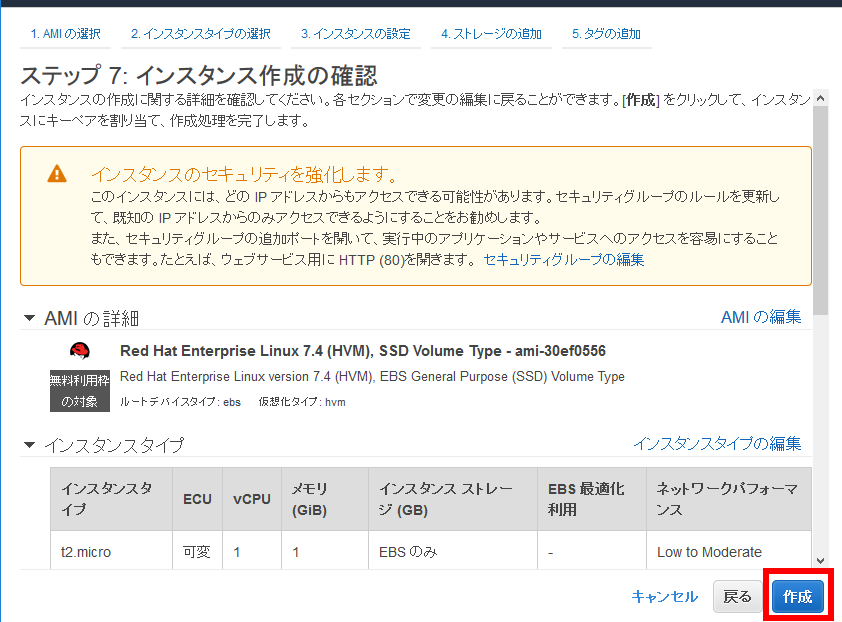842x622 pixels.
Task: Click the blue '作成' button
Action: tap(797, 596)
